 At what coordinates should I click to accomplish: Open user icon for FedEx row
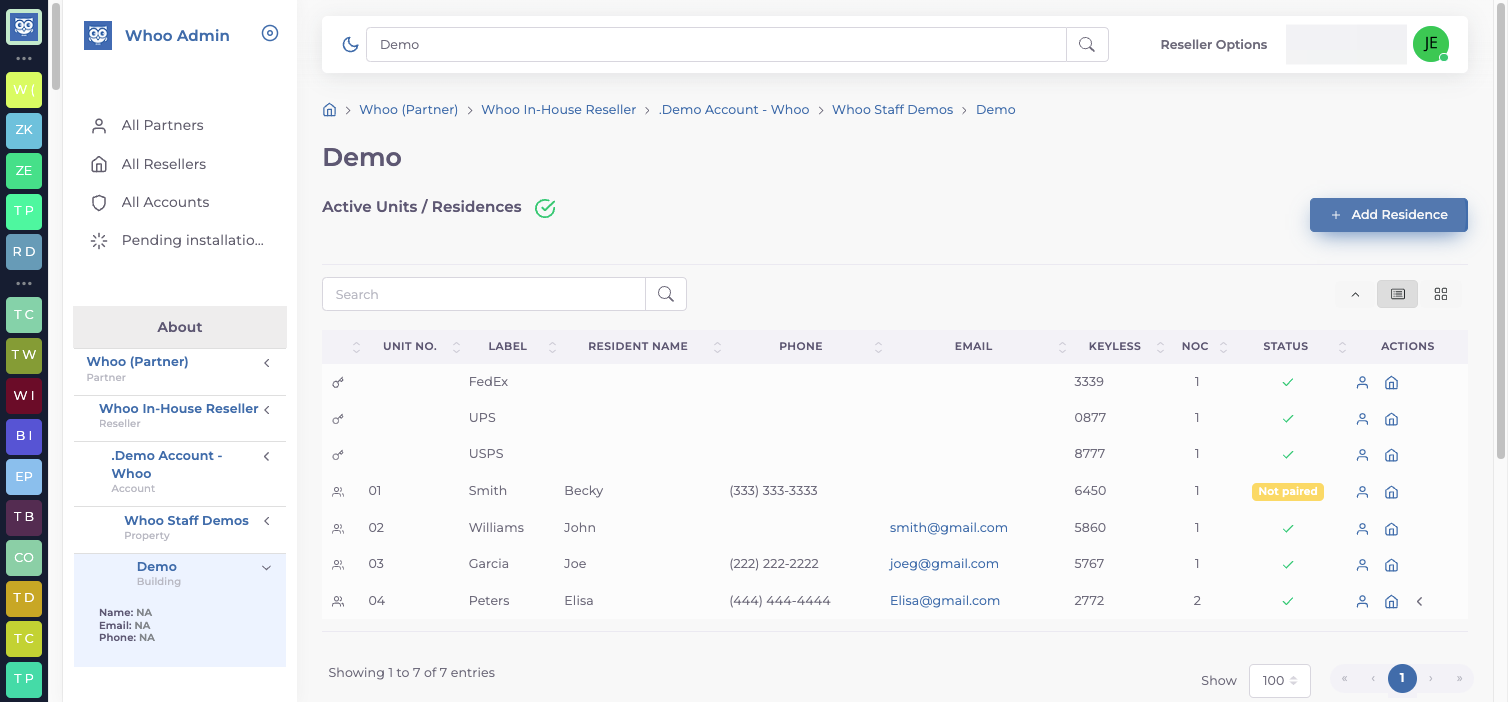click(1362, 382)
